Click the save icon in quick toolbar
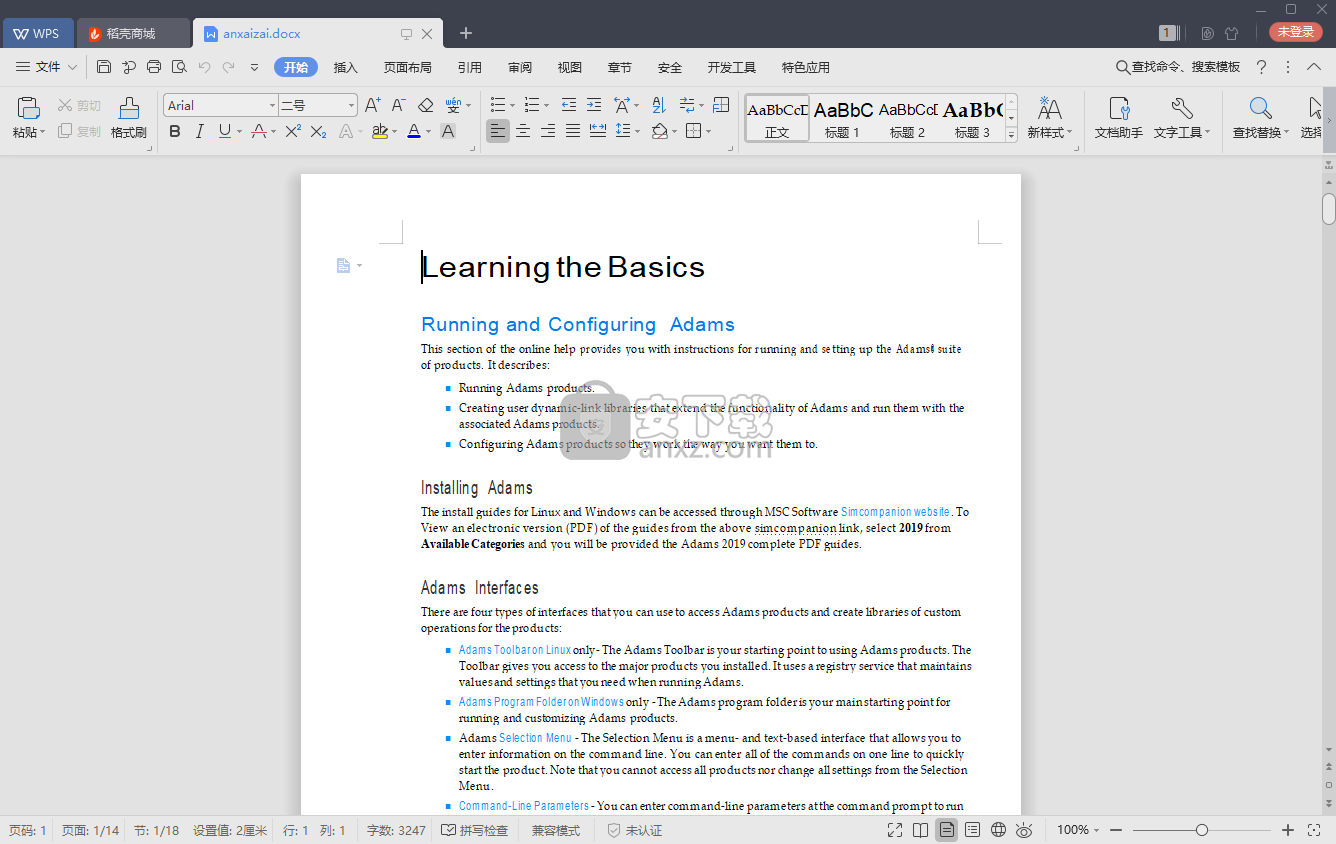The image size is (1336, 844). [104, 67]
